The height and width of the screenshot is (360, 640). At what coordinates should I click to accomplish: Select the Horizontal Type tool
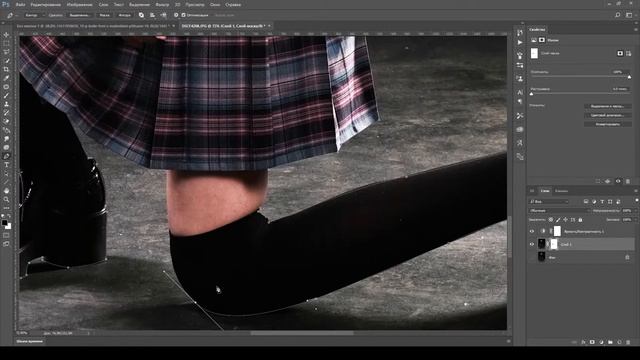point(6,165)
